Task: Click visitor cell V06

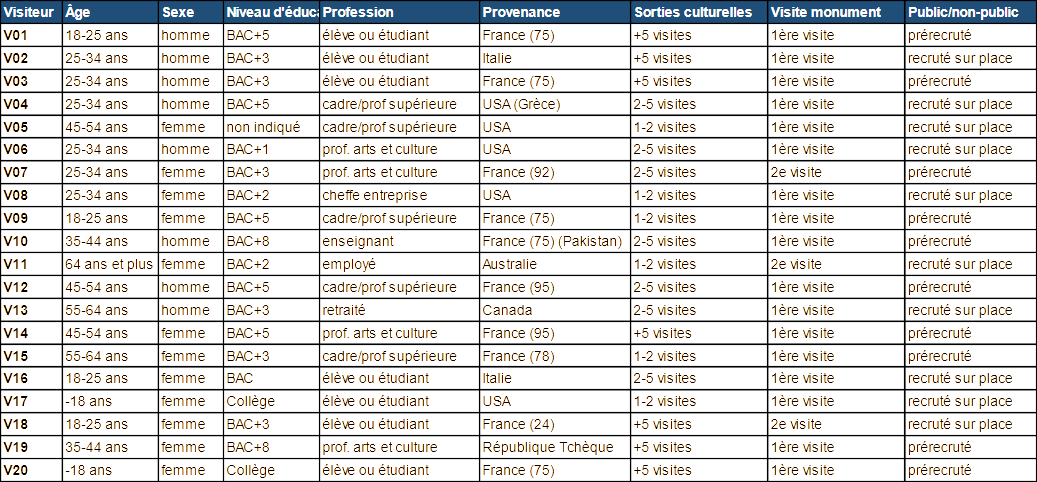Action: [x=32, y=150]
